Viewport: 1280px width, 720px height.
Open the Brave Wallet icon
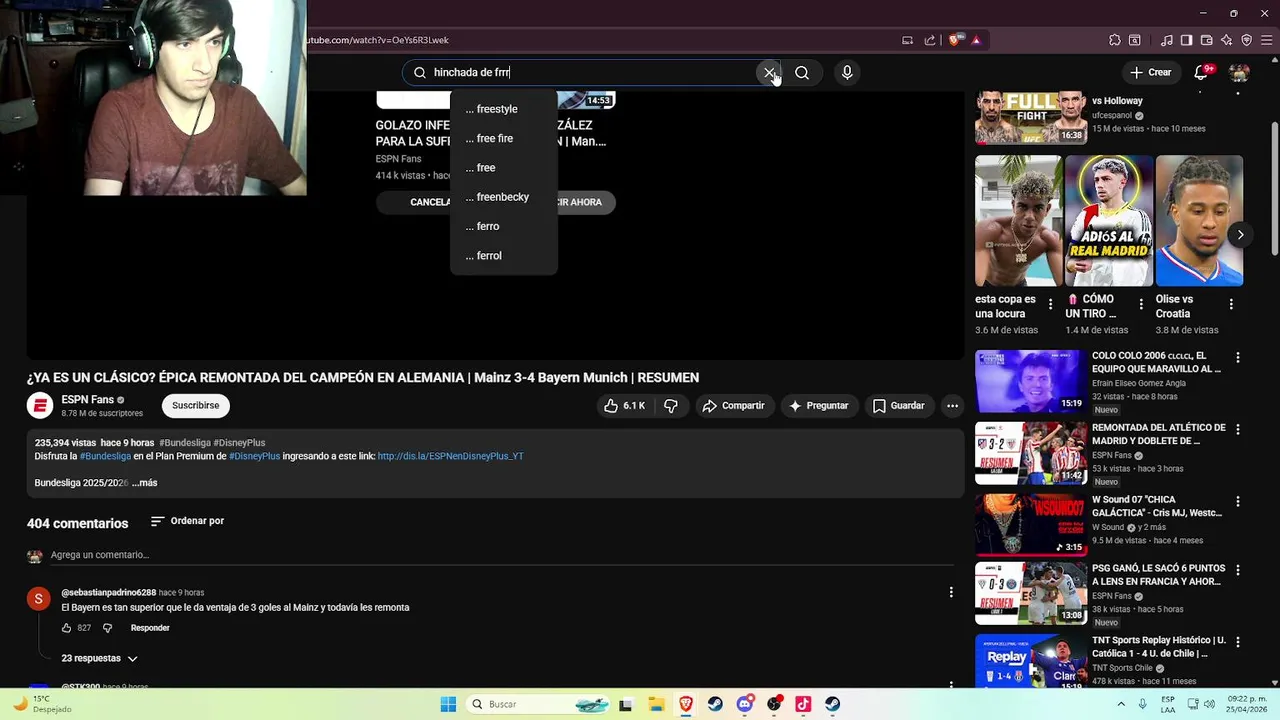click(x=1206, y=40)
